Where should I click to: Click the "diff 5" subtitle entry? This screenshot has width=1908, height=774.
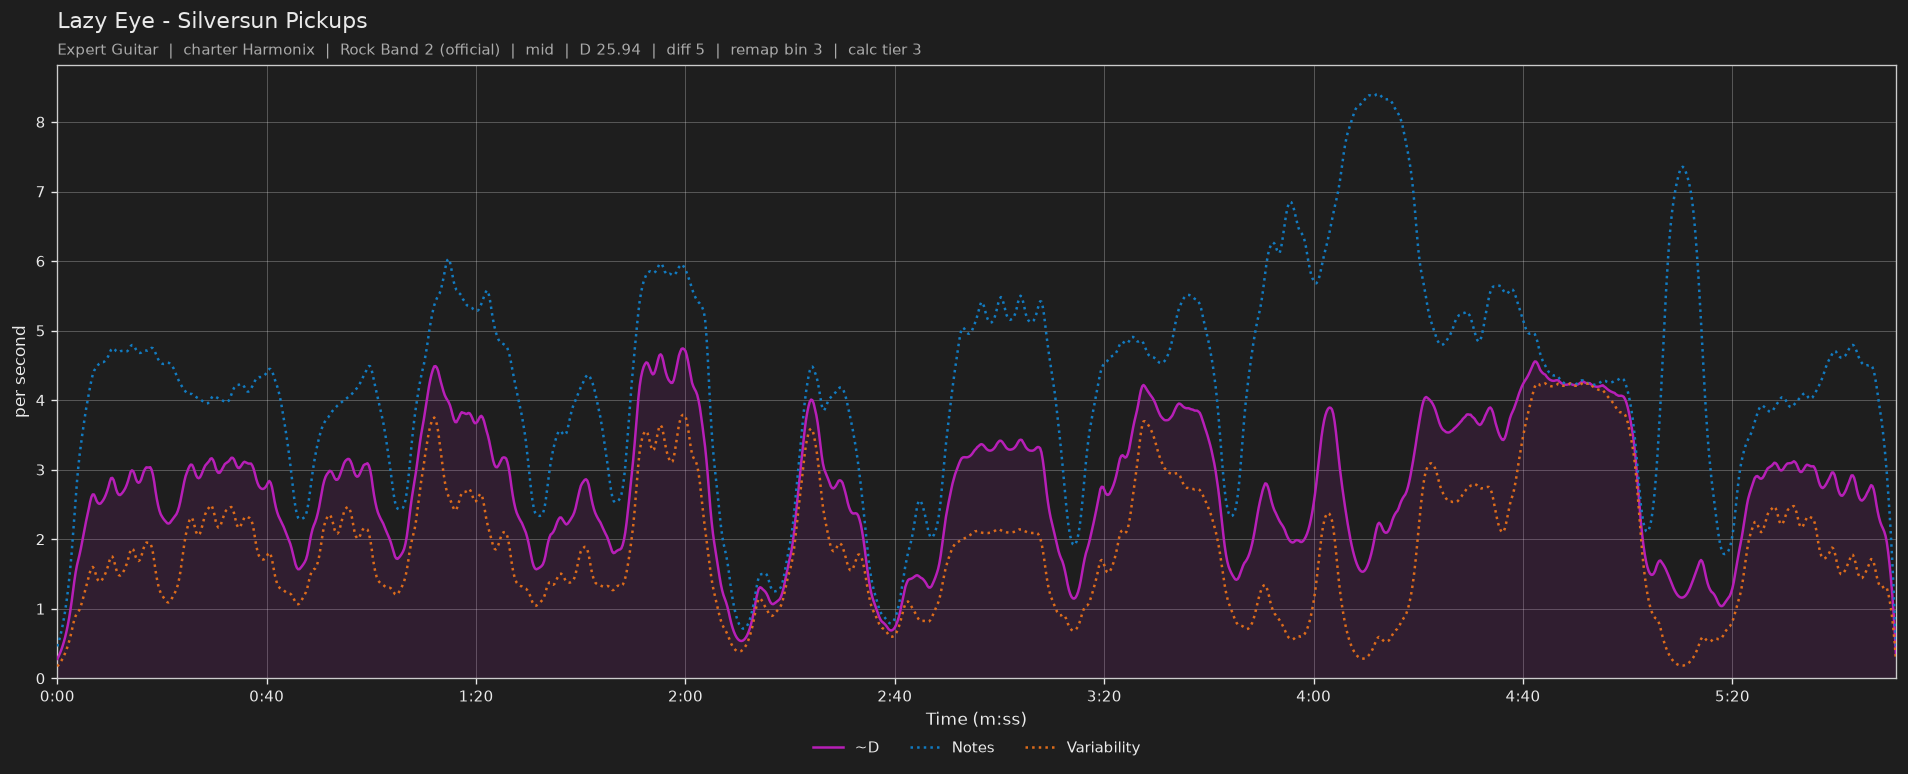pos(685,50)
